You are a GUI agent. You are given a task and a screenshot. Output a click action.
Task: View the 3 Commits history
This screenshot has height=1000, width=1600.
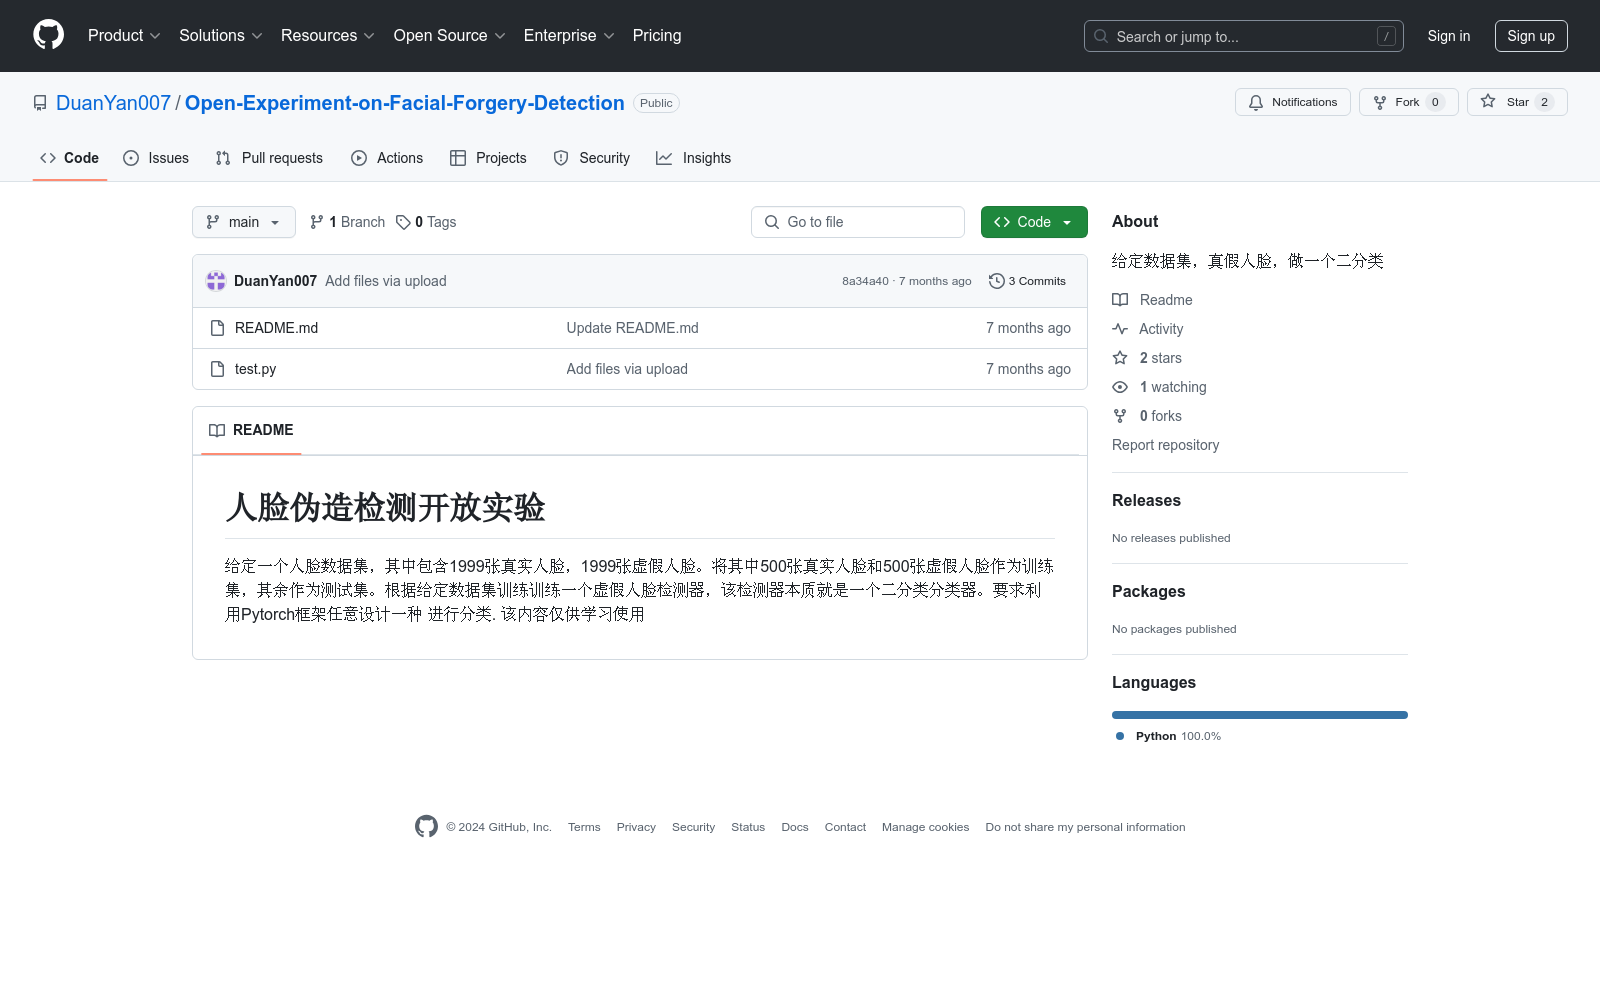pos(1027,281)
